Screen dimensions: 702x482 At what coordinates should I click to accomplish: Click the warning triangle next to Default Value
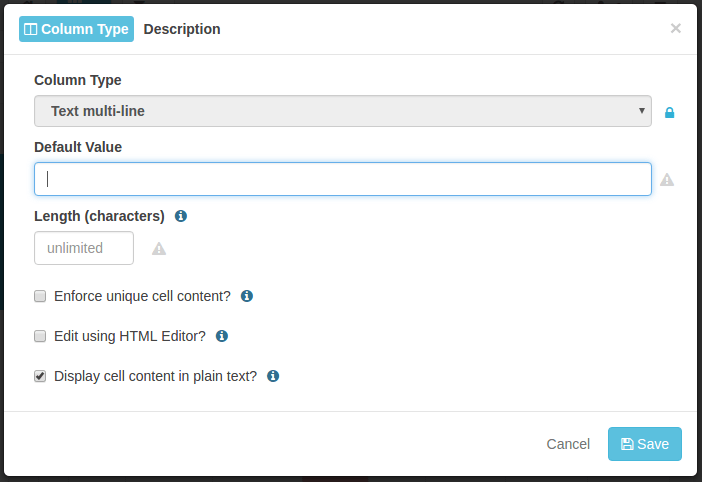[667, 180]
